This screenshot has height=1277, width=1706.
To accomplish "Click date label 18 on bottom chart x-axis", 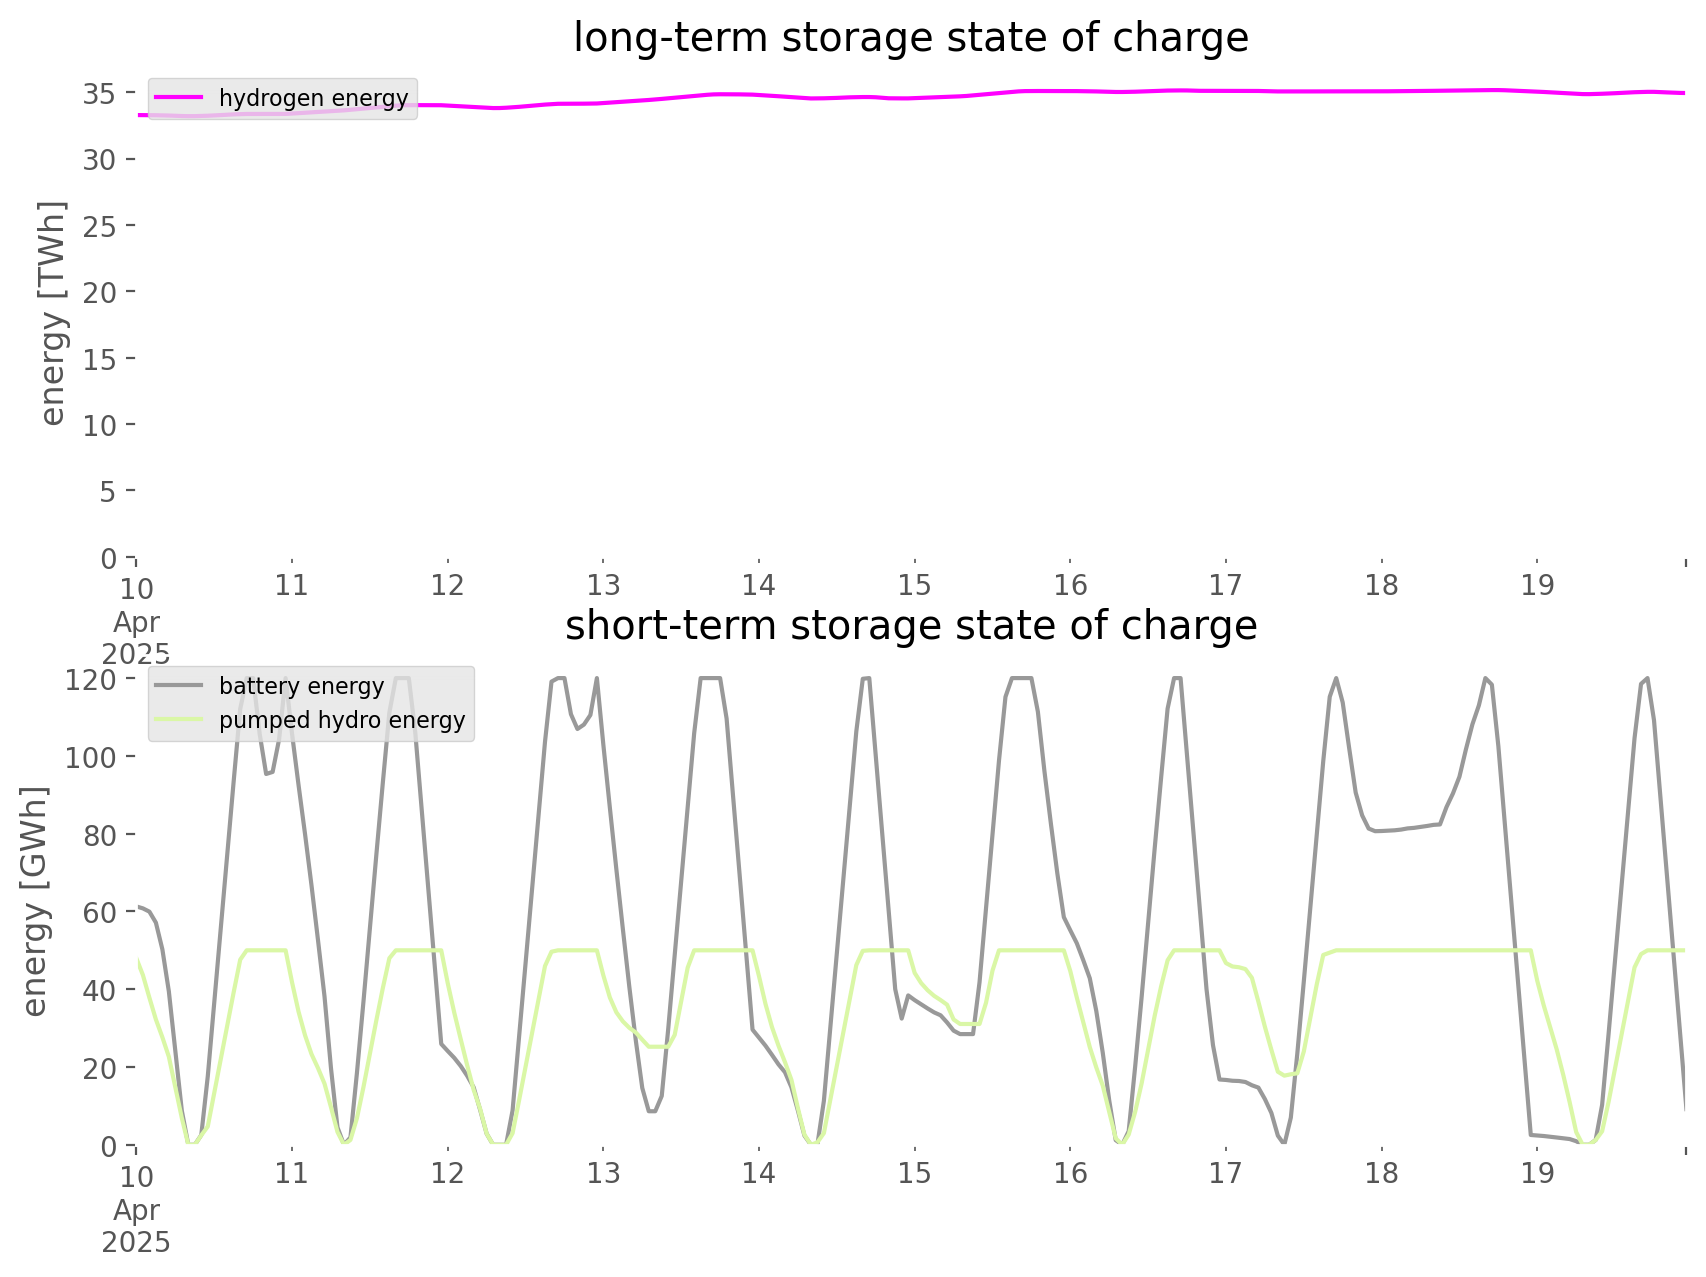I will point(1382,1174).
